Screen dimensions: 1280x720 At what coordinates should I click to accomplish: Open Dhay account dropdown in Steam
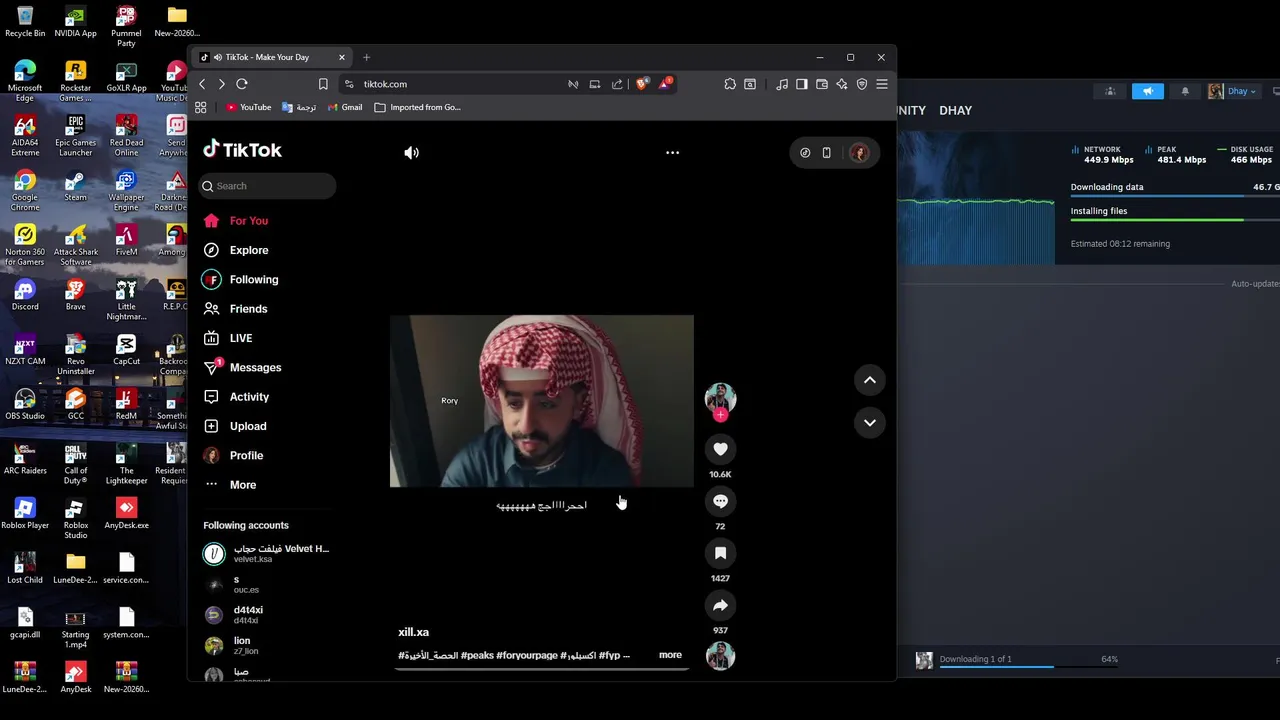pyautogui.click(x=1232, y=91)
